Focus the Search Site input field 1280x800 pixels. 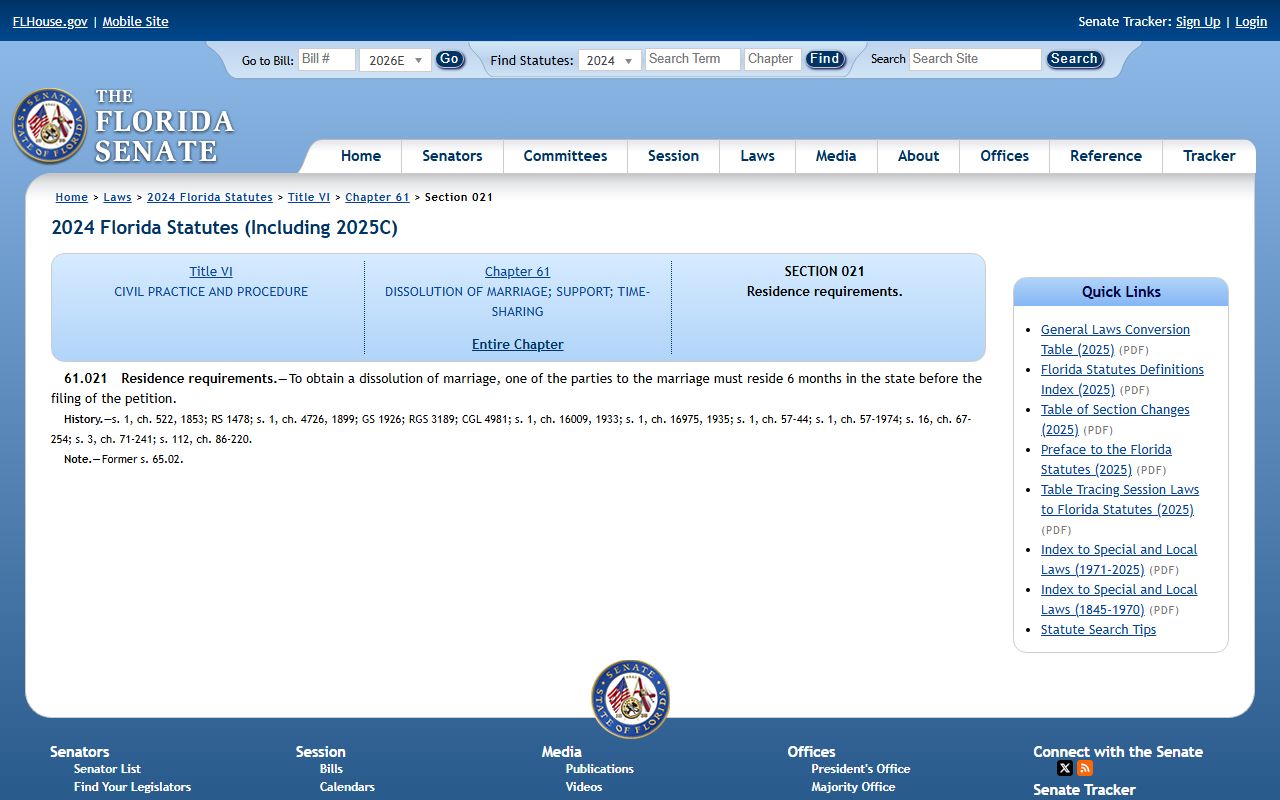click(x=975, y=59)
